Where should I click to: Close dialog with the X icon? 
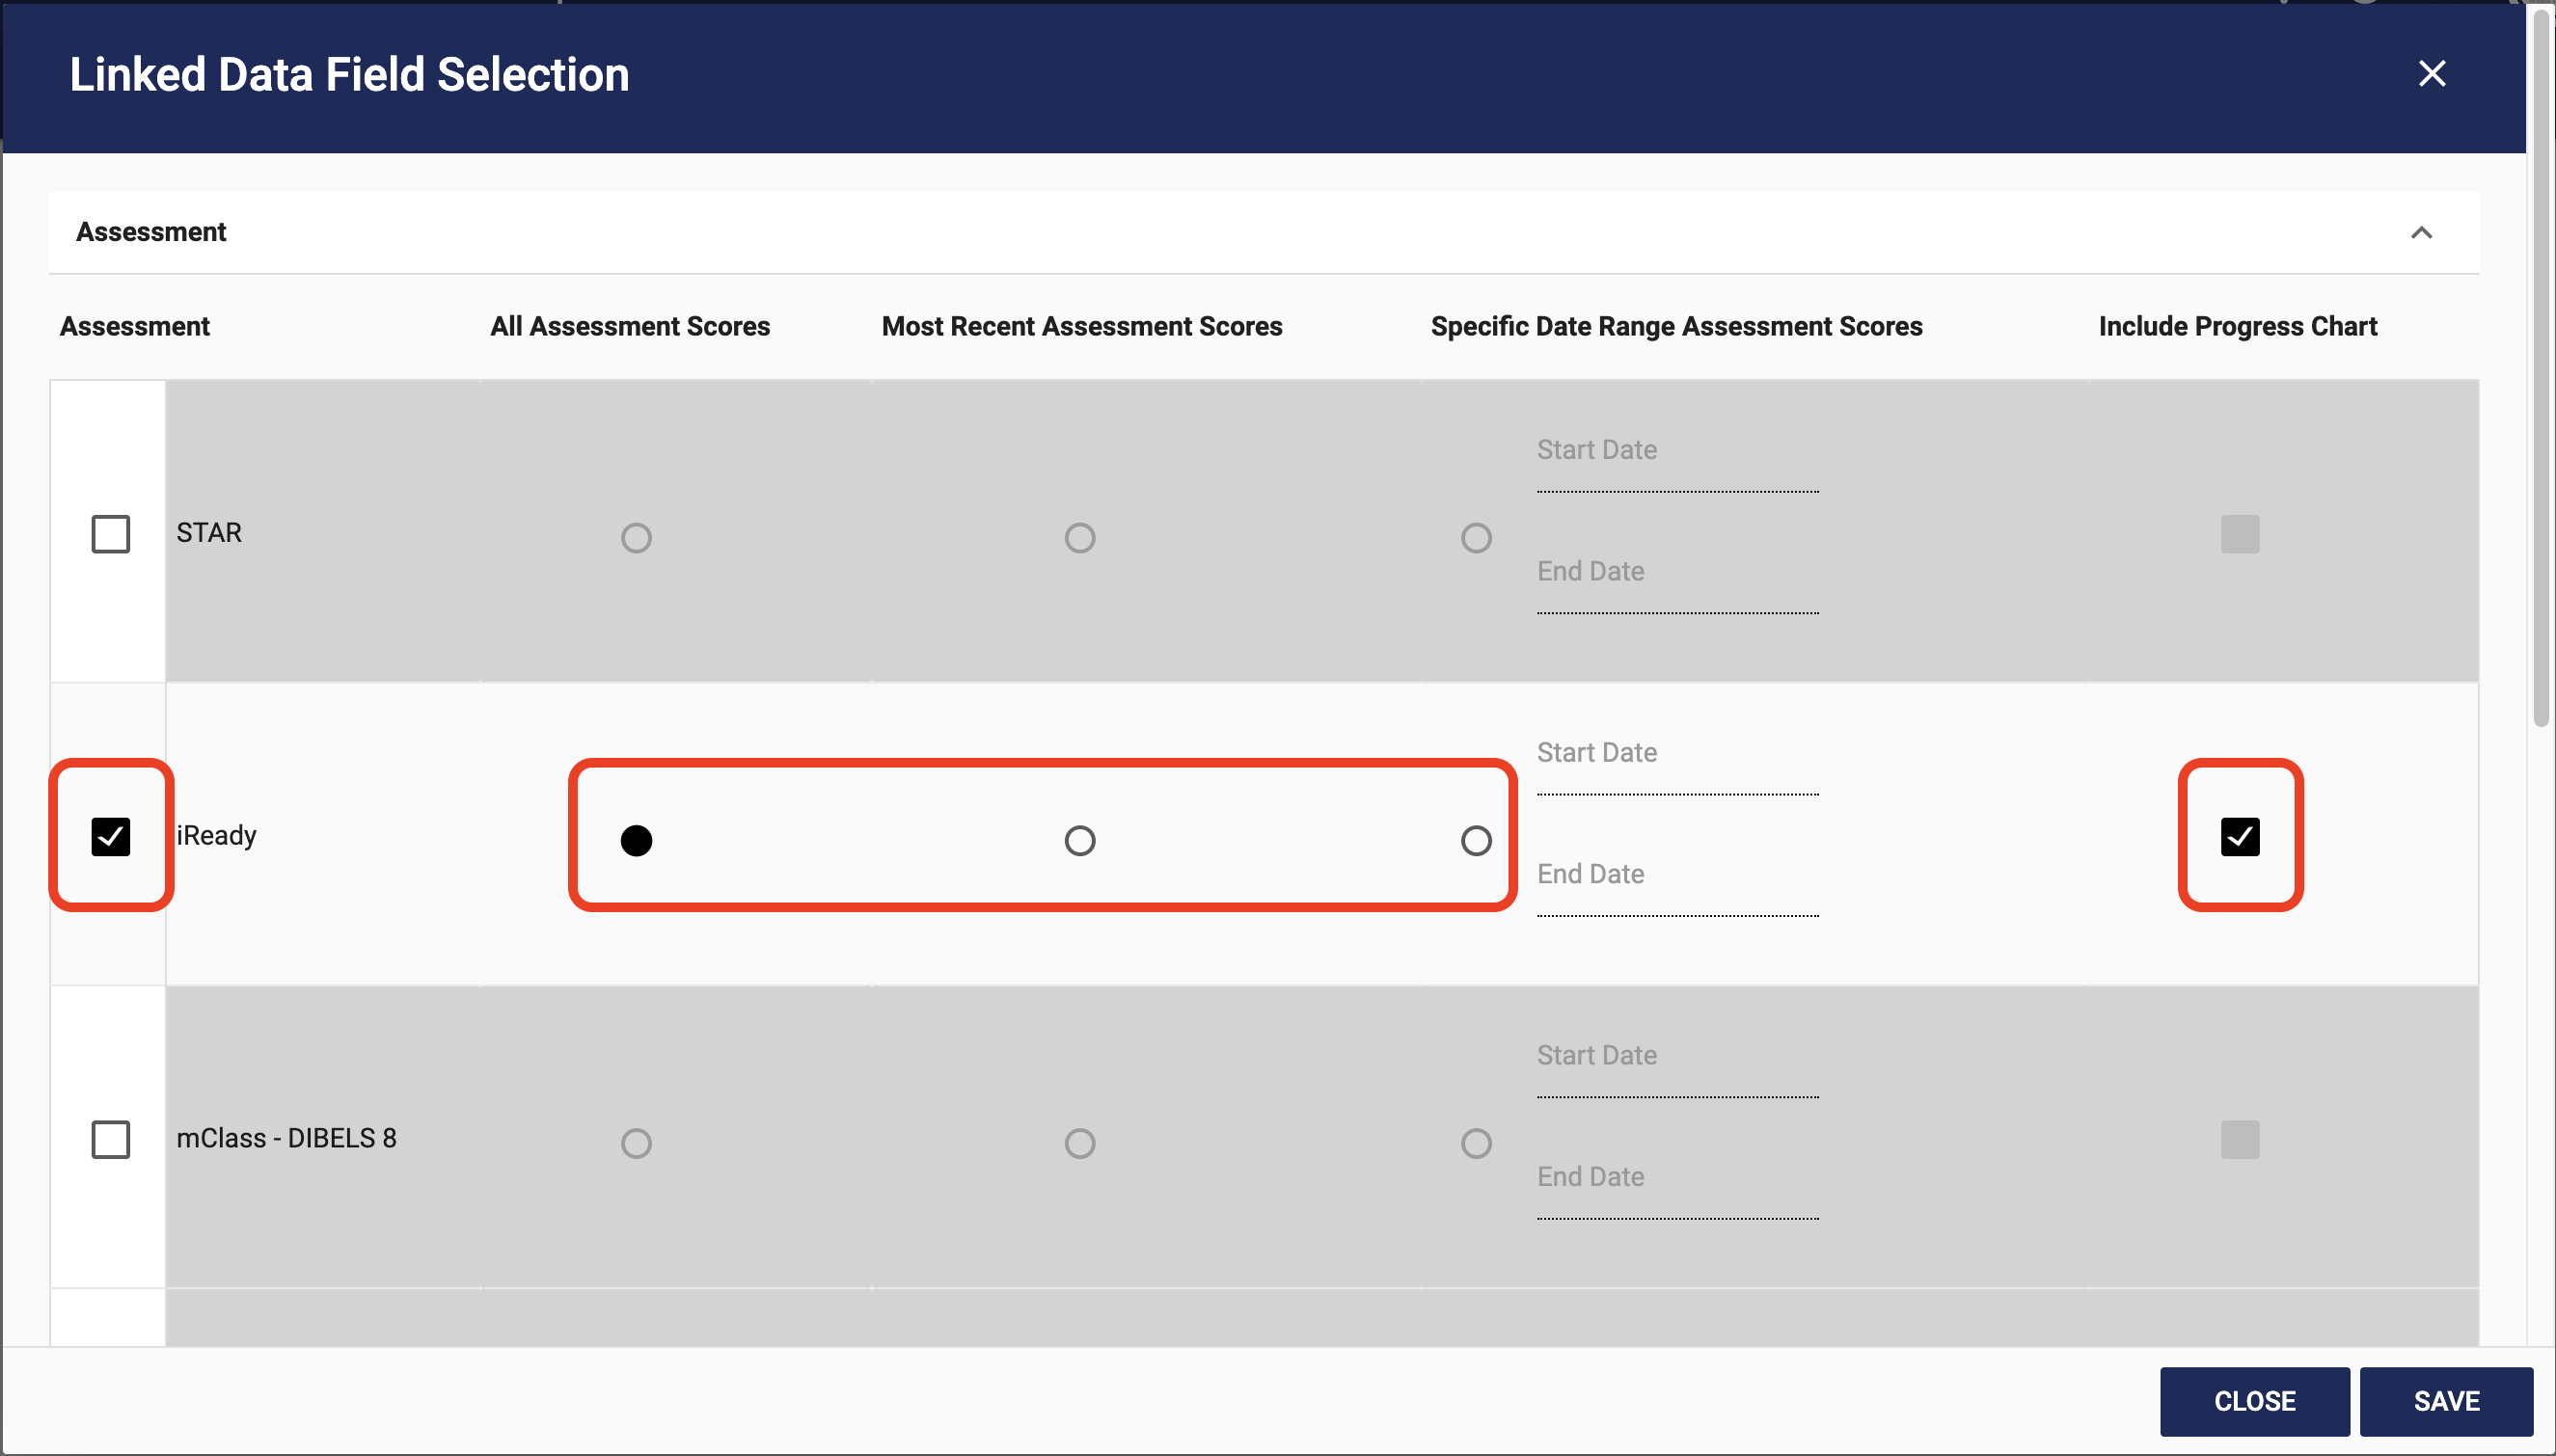tap(2431, 74)
